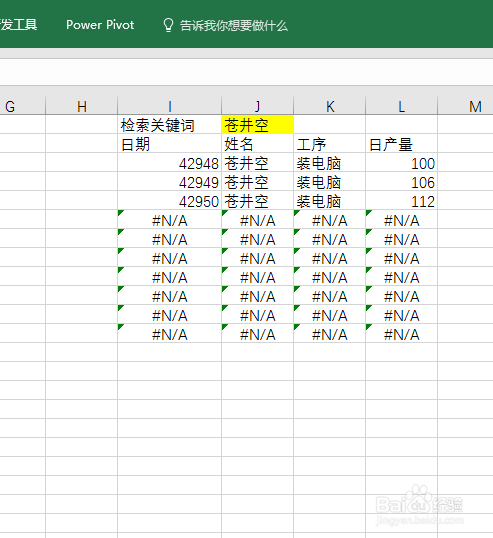Select the 日产量 header cell
This screenshot has width=493, height=538.
[x=401, y=143]
